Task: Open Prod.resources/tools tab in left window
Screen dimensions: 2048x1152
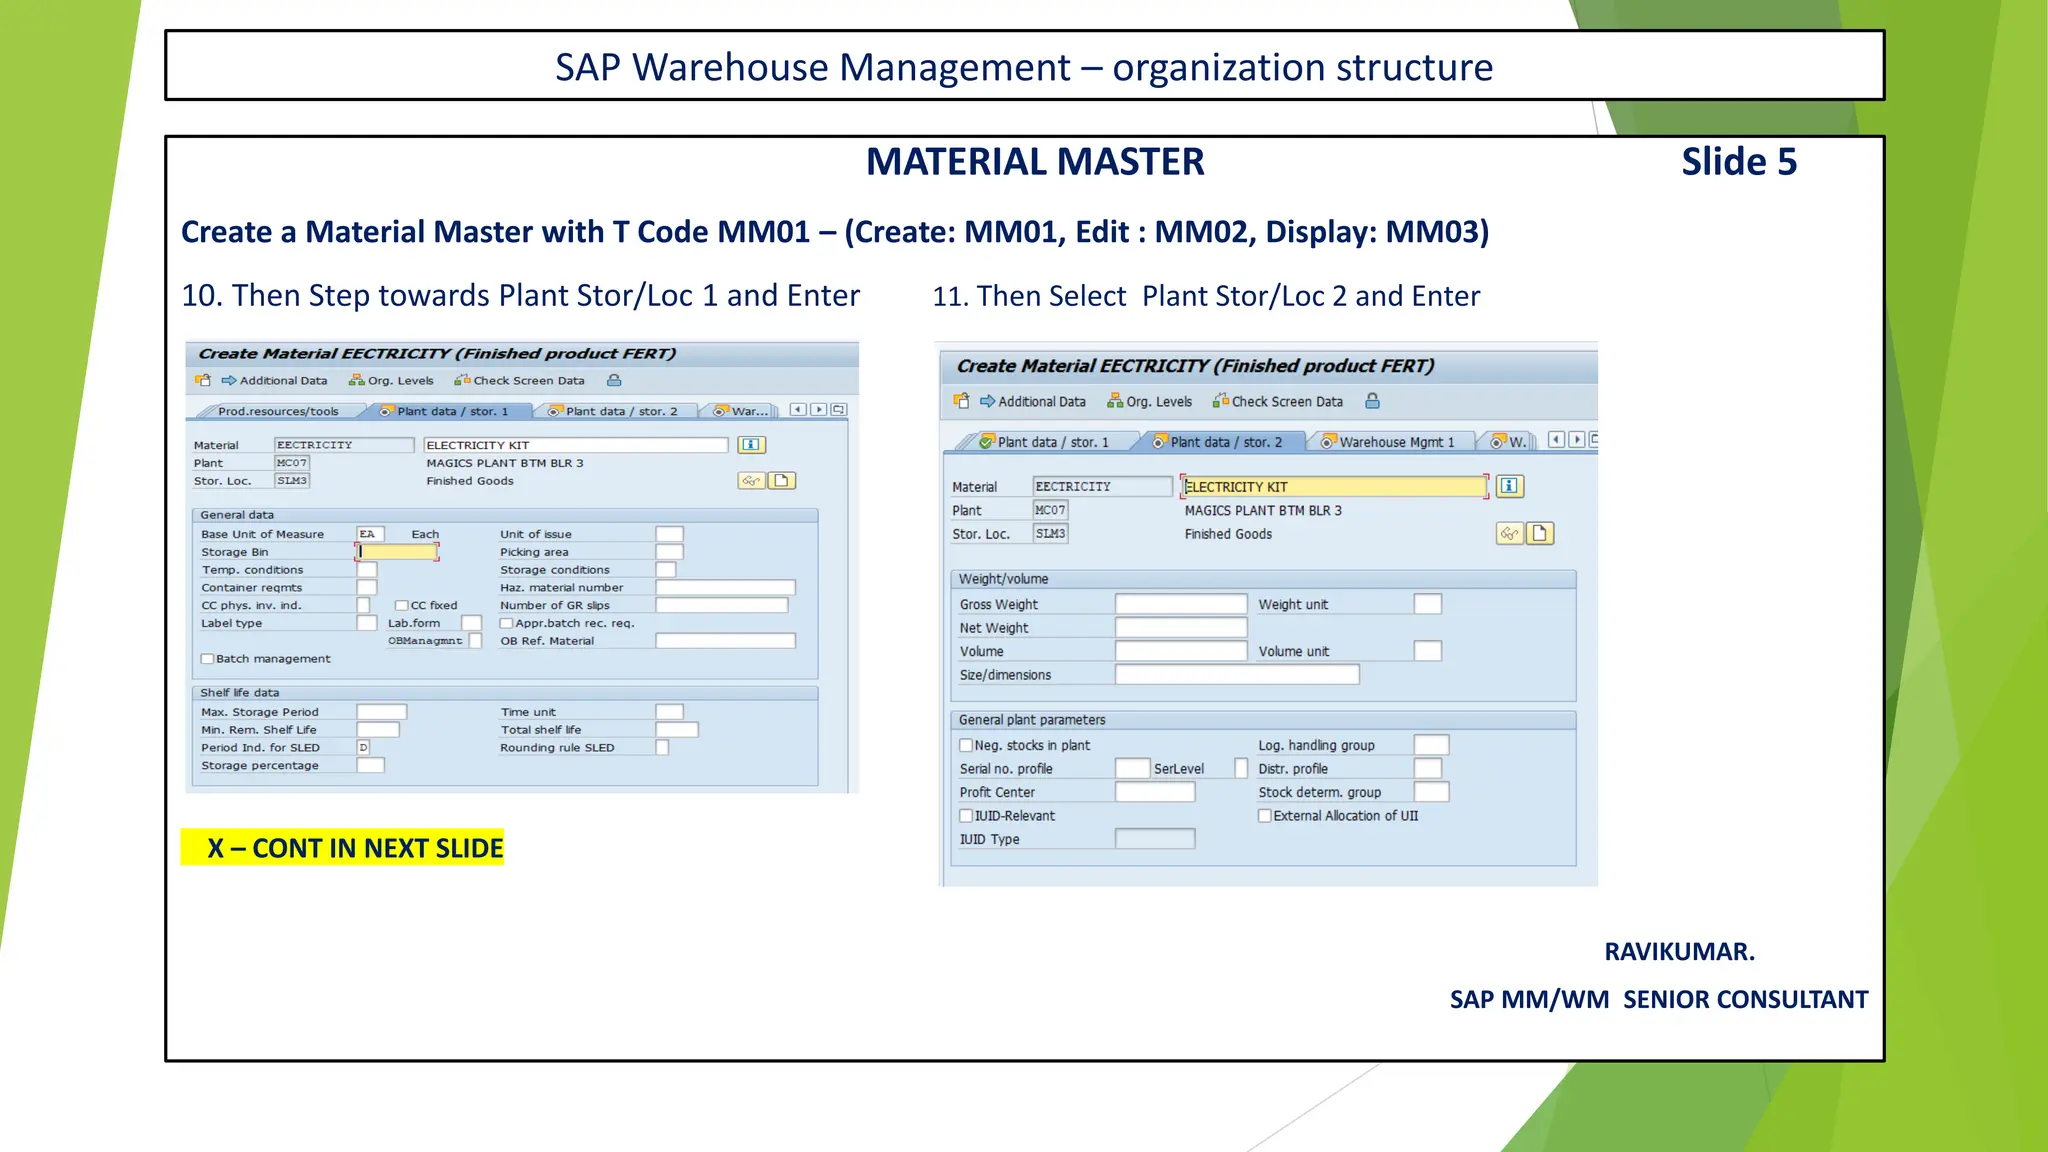Action: (278, 411)
